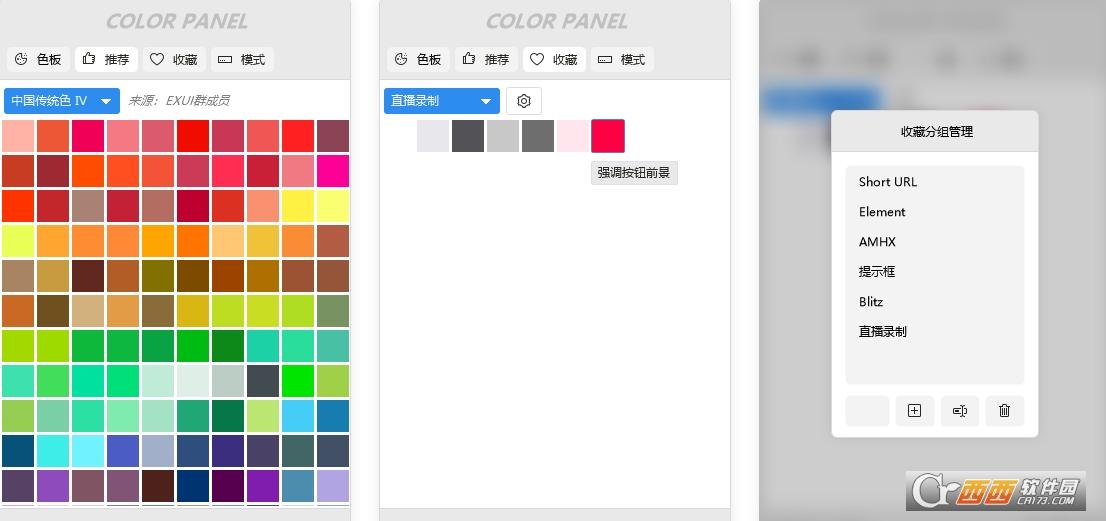
Task: Click 收藏分组管理 dialog title
Action: point(937,132)
